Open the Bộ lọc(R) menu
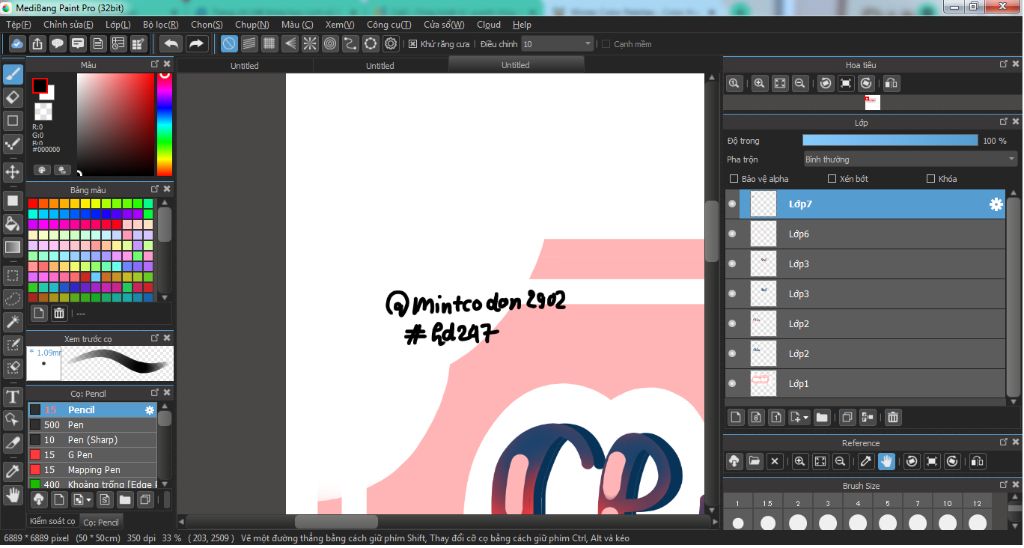 click(161, 24)
